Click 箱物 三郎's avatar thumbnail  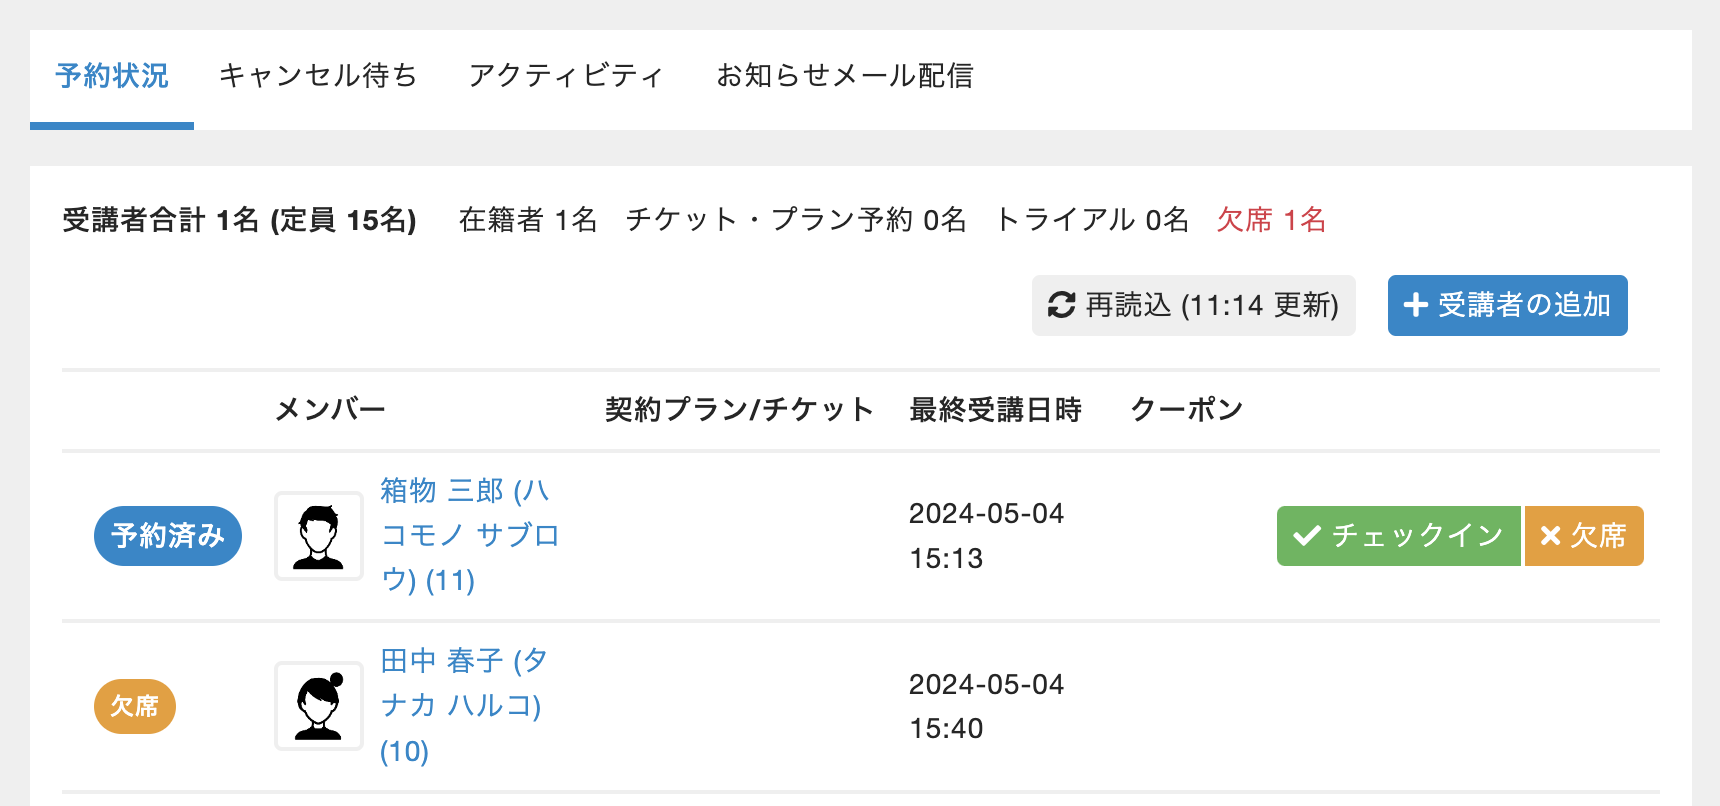point(319,536)
